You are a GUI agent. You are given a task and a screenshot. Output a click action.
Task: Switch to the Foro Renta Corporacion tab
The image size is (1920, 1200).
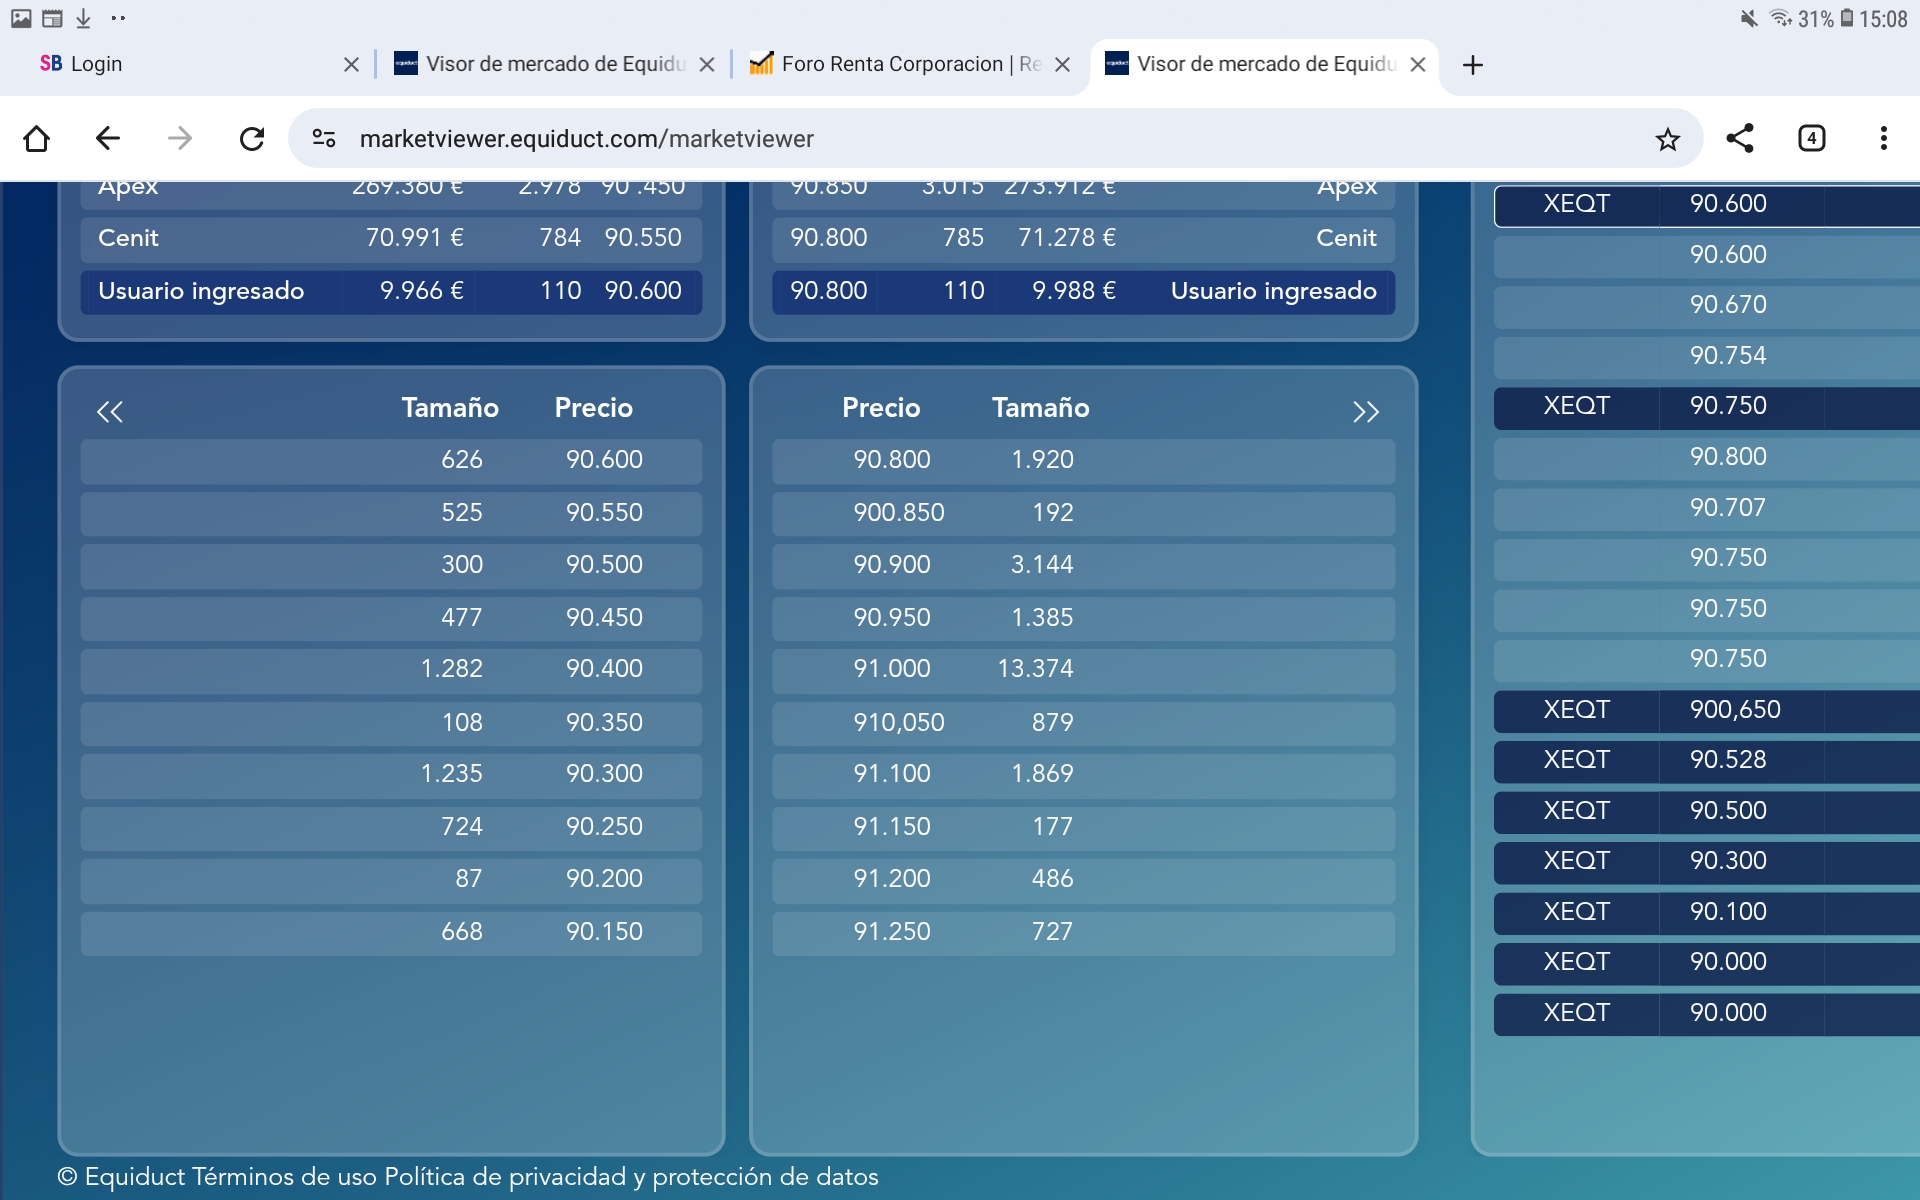(895, 64)
